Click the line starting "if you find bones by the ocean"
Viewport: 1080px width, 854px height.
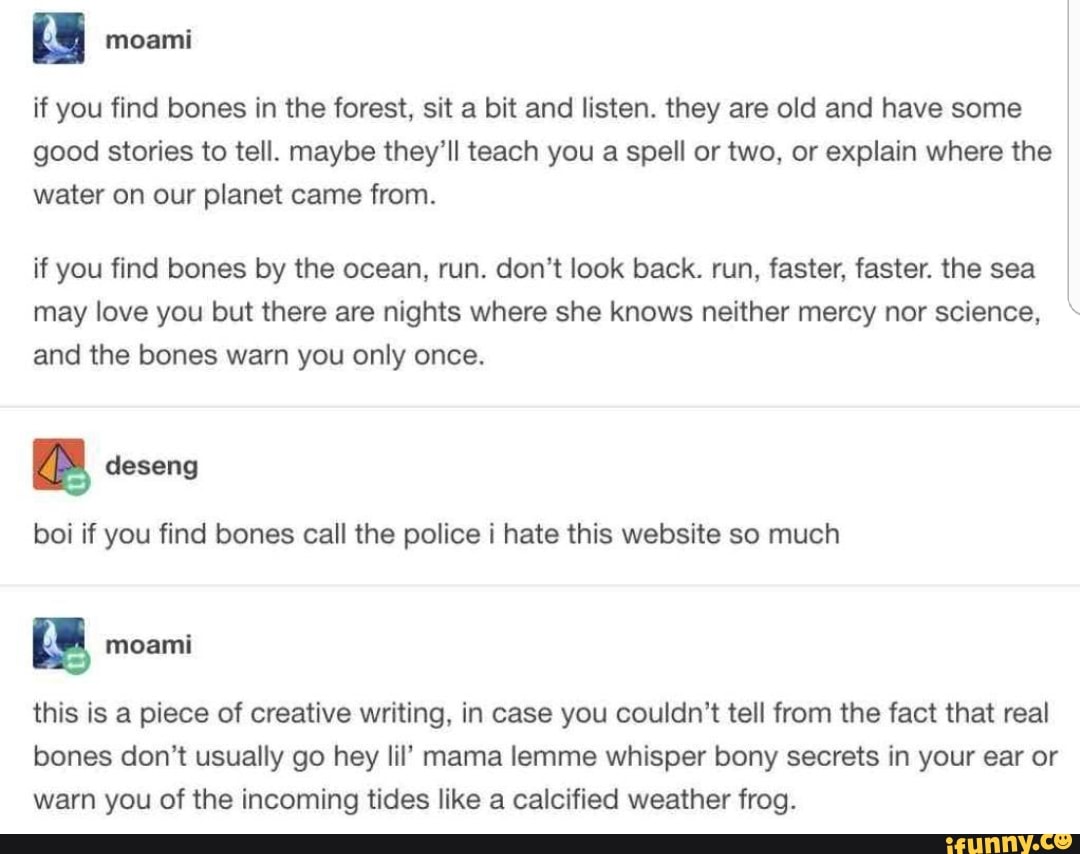point(534,269)
